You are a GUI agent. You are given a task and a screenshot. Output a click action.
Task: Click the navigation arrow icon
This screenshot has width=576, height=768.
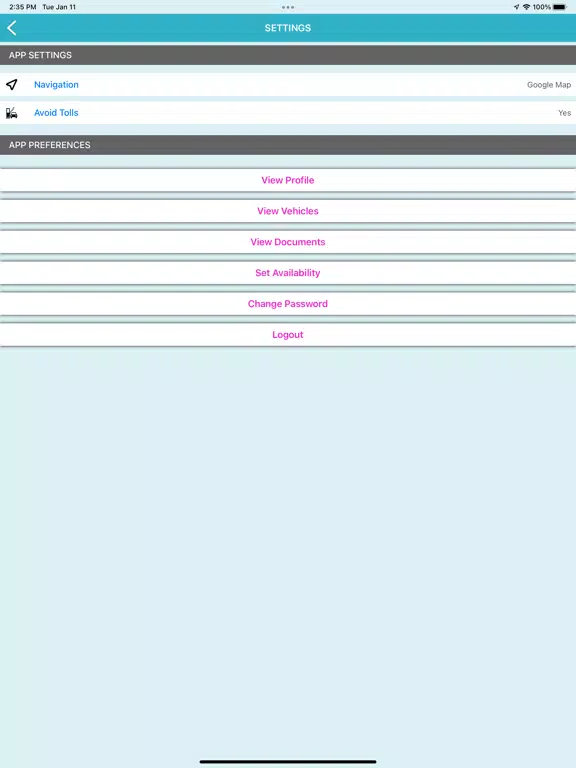[12, 85]
